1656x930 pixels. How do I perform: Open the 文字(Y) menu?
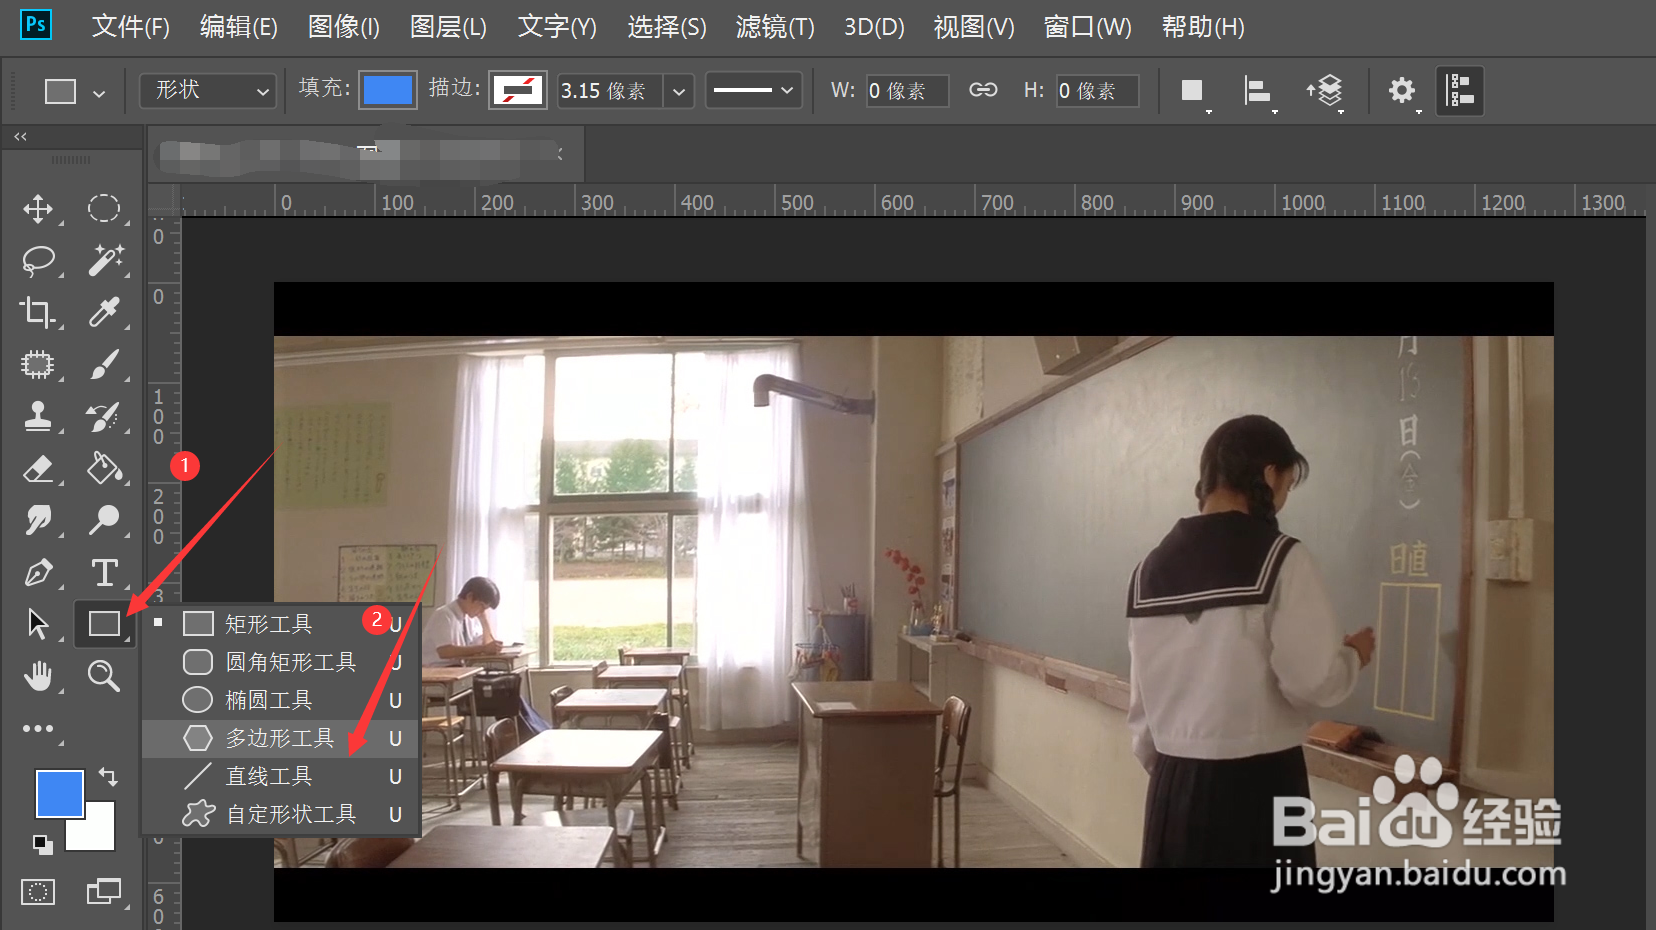click(557, 27)
